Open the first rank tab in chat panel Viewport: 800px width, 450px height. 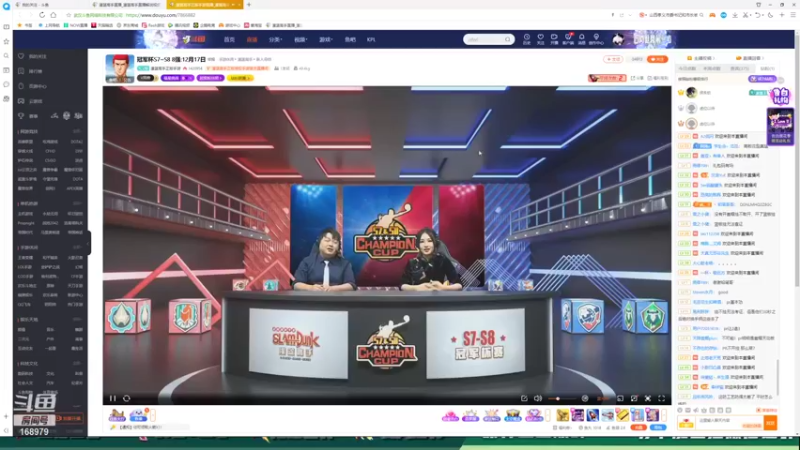pyautogui.click(x=687, y=68)
